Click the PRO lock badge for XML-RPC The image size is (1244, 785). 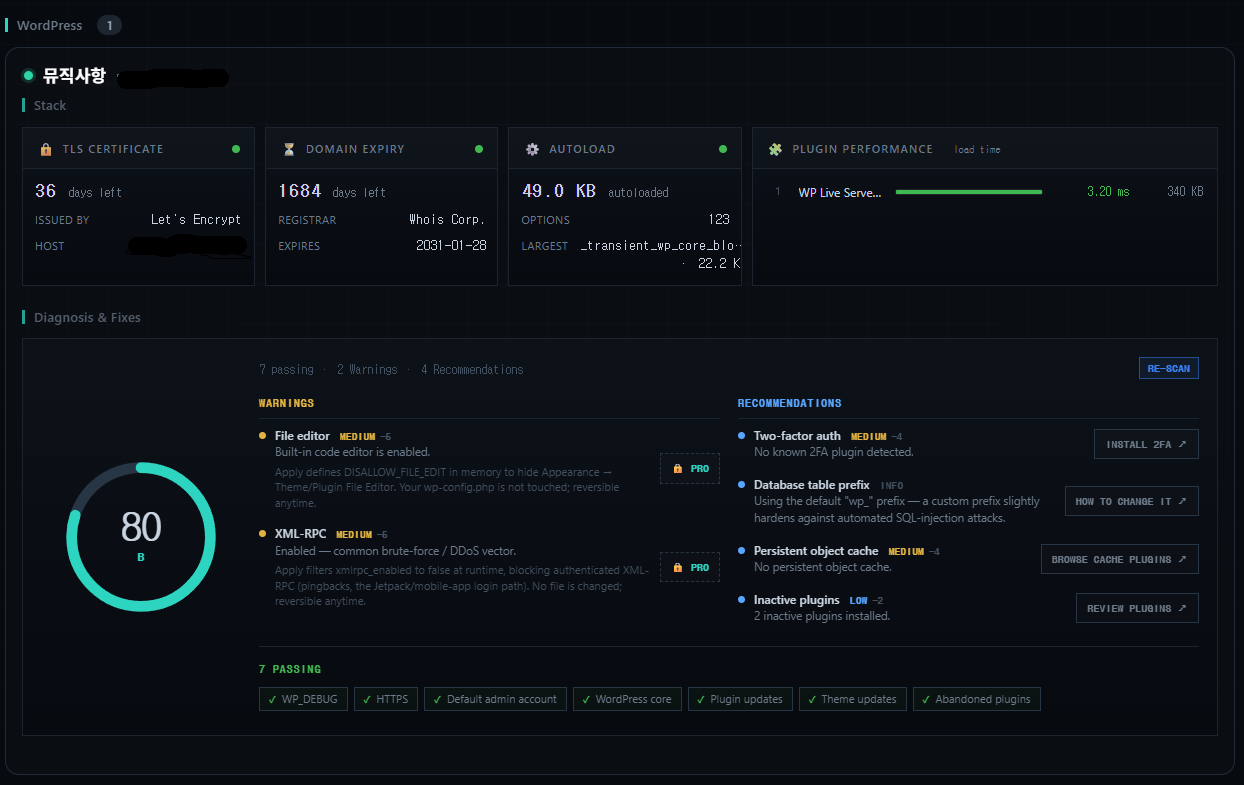(x=690, y=567)
